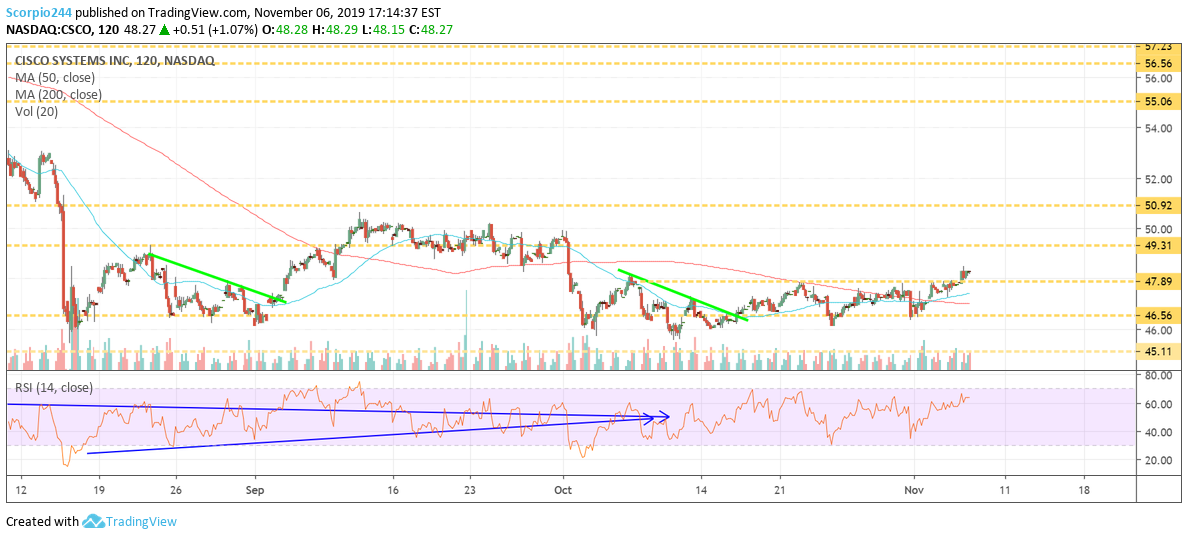Click the 50.92 resistance level label
1188x539 pixels.
1158,205
